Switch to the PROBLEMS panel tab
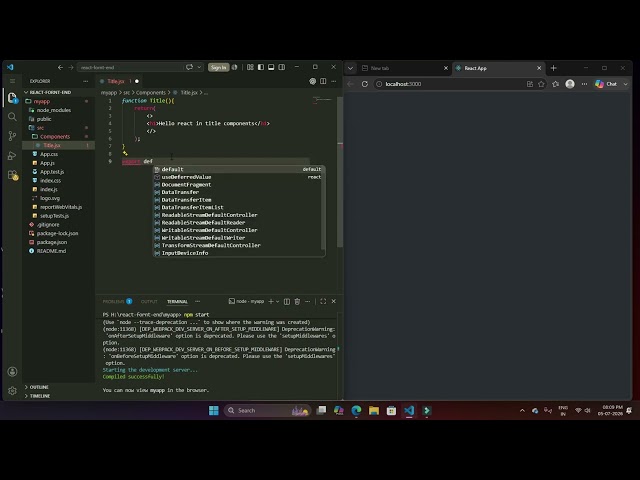640x480 pixels. pos(117,302)
